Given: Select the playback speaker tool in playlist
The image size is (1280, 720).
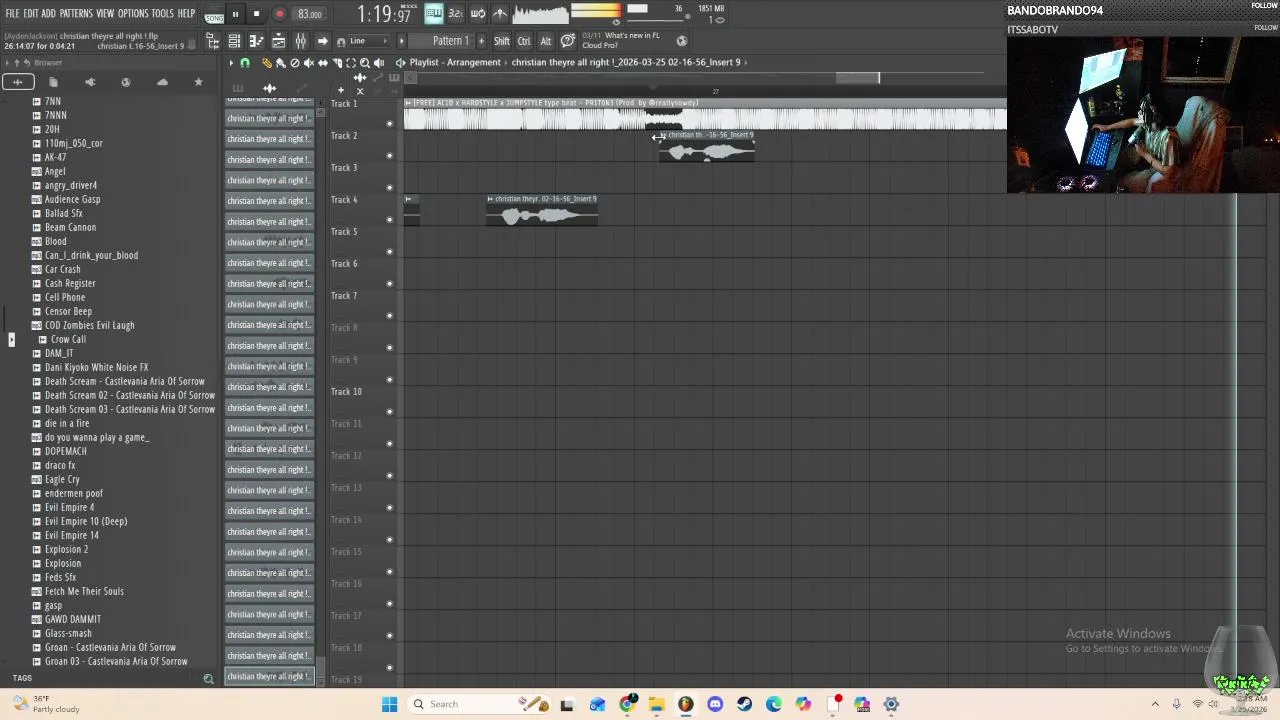Looking at the screenshot, I should tap(379, 62).
